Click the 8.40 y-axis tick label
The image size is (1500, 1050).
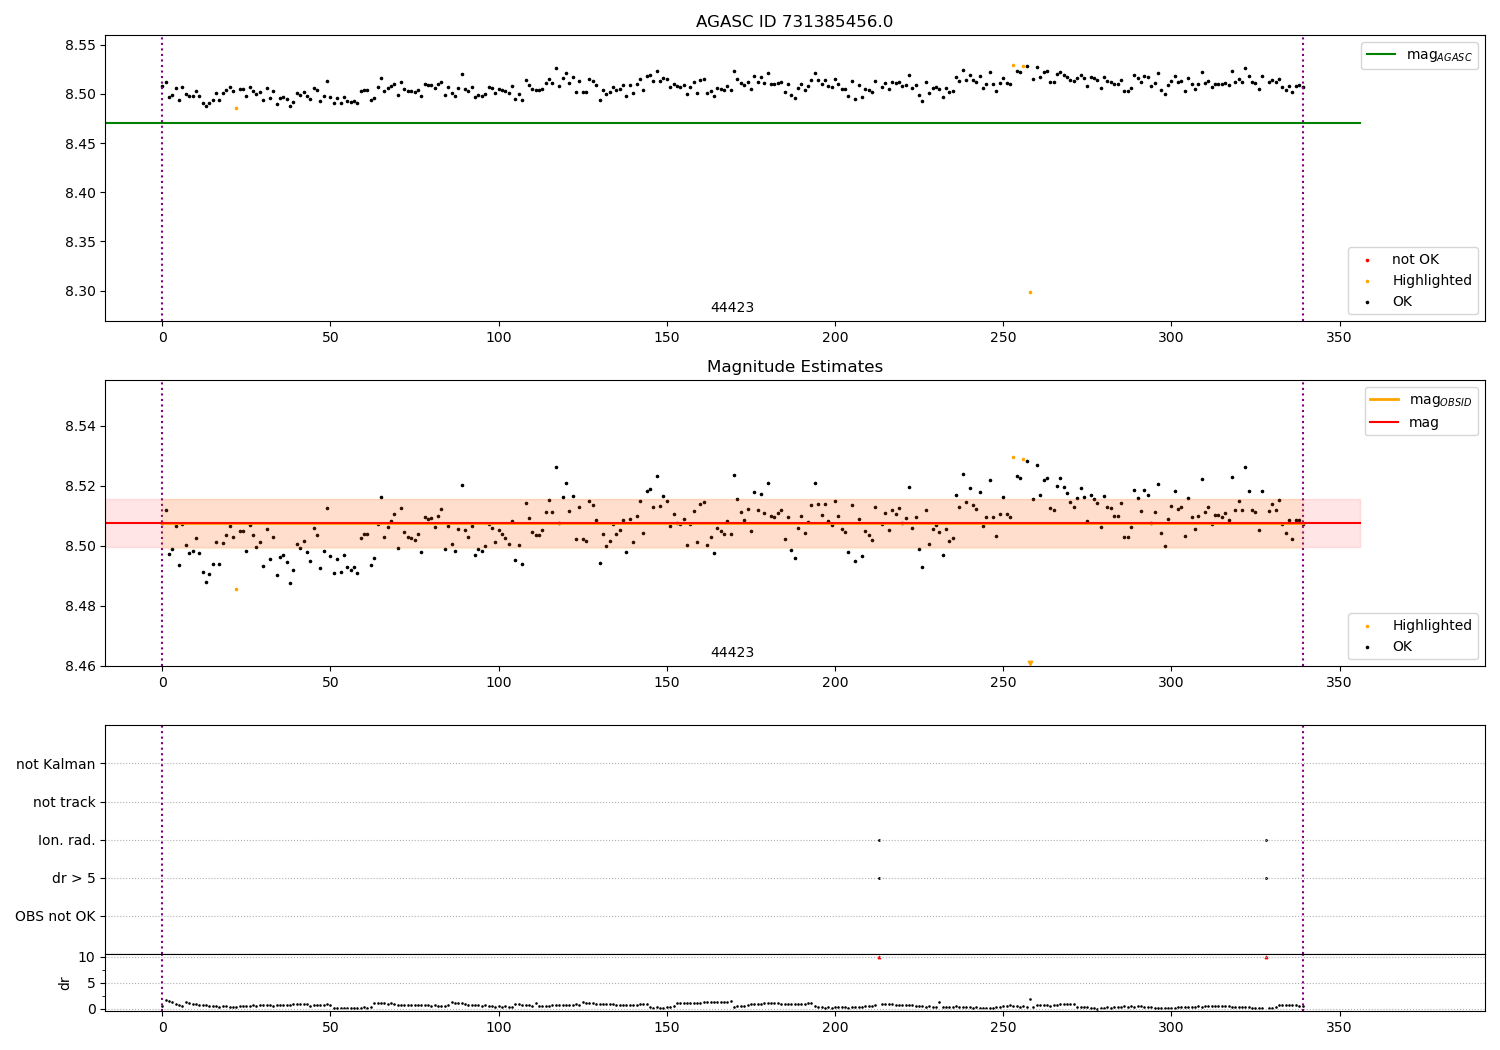pos(80,194)
